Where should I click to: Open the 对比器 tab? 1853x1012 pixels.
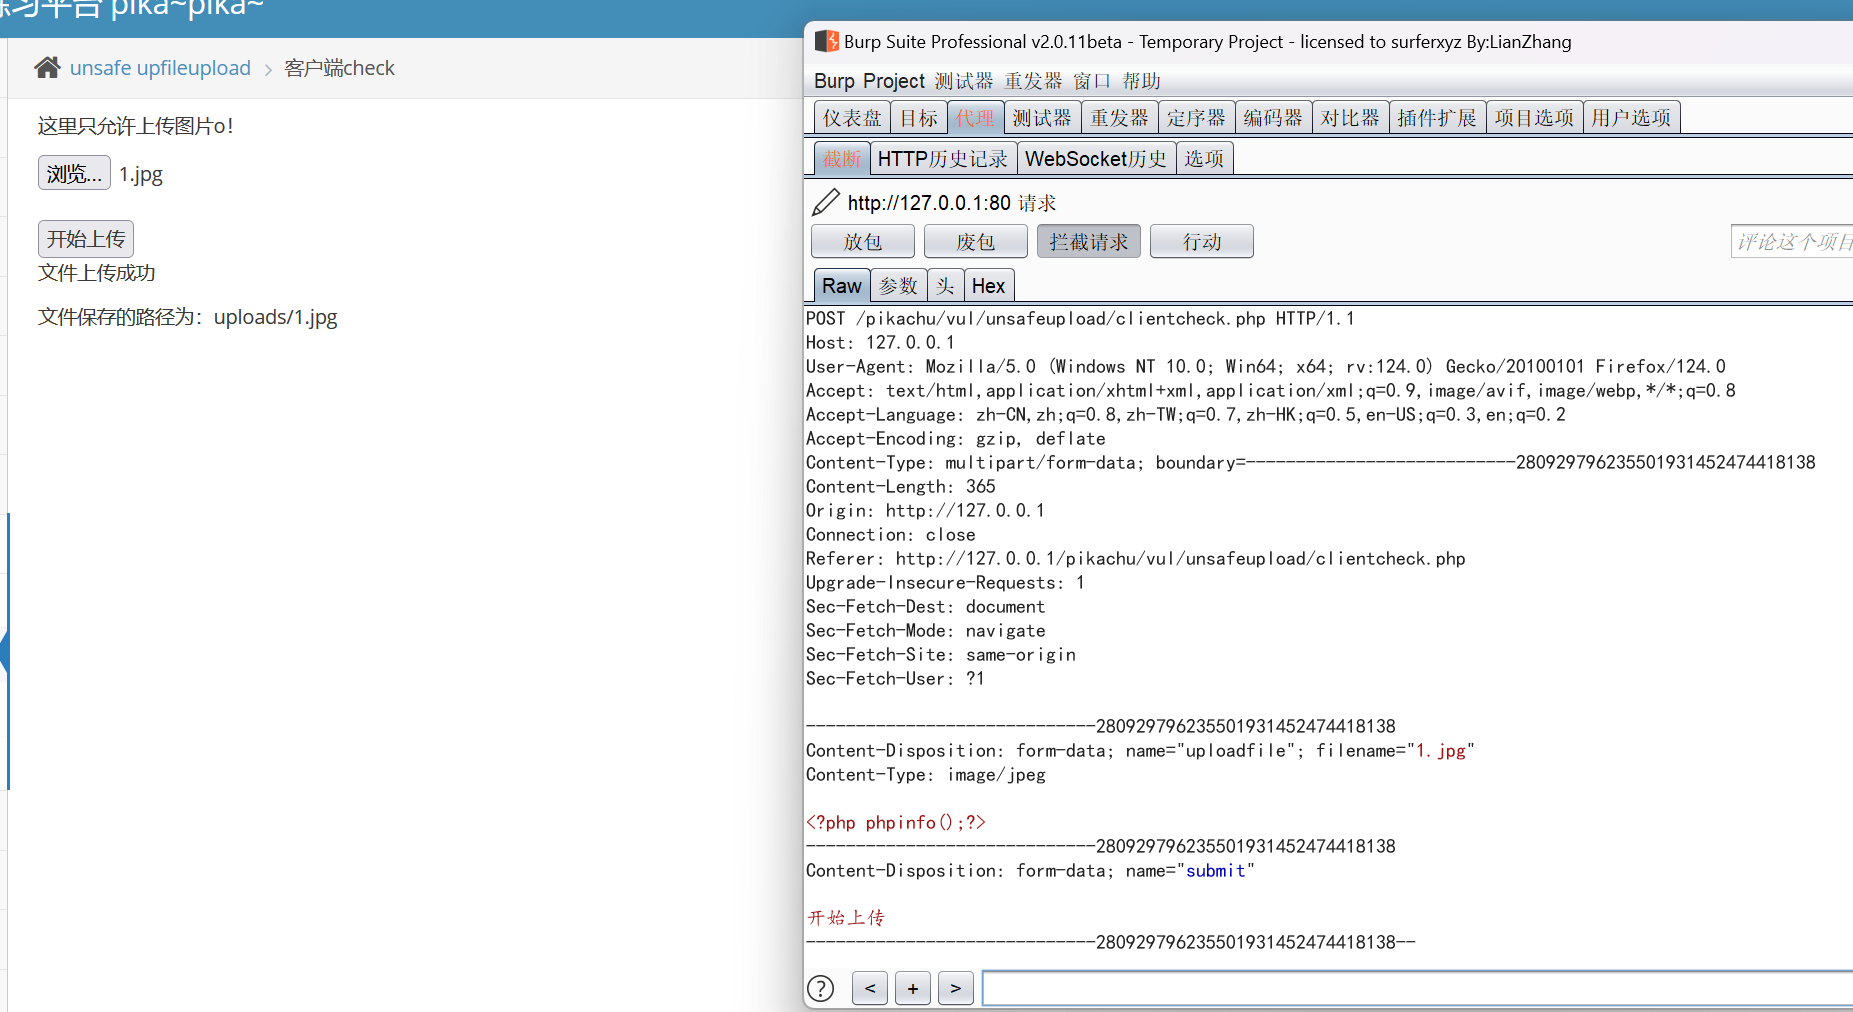1350,118
